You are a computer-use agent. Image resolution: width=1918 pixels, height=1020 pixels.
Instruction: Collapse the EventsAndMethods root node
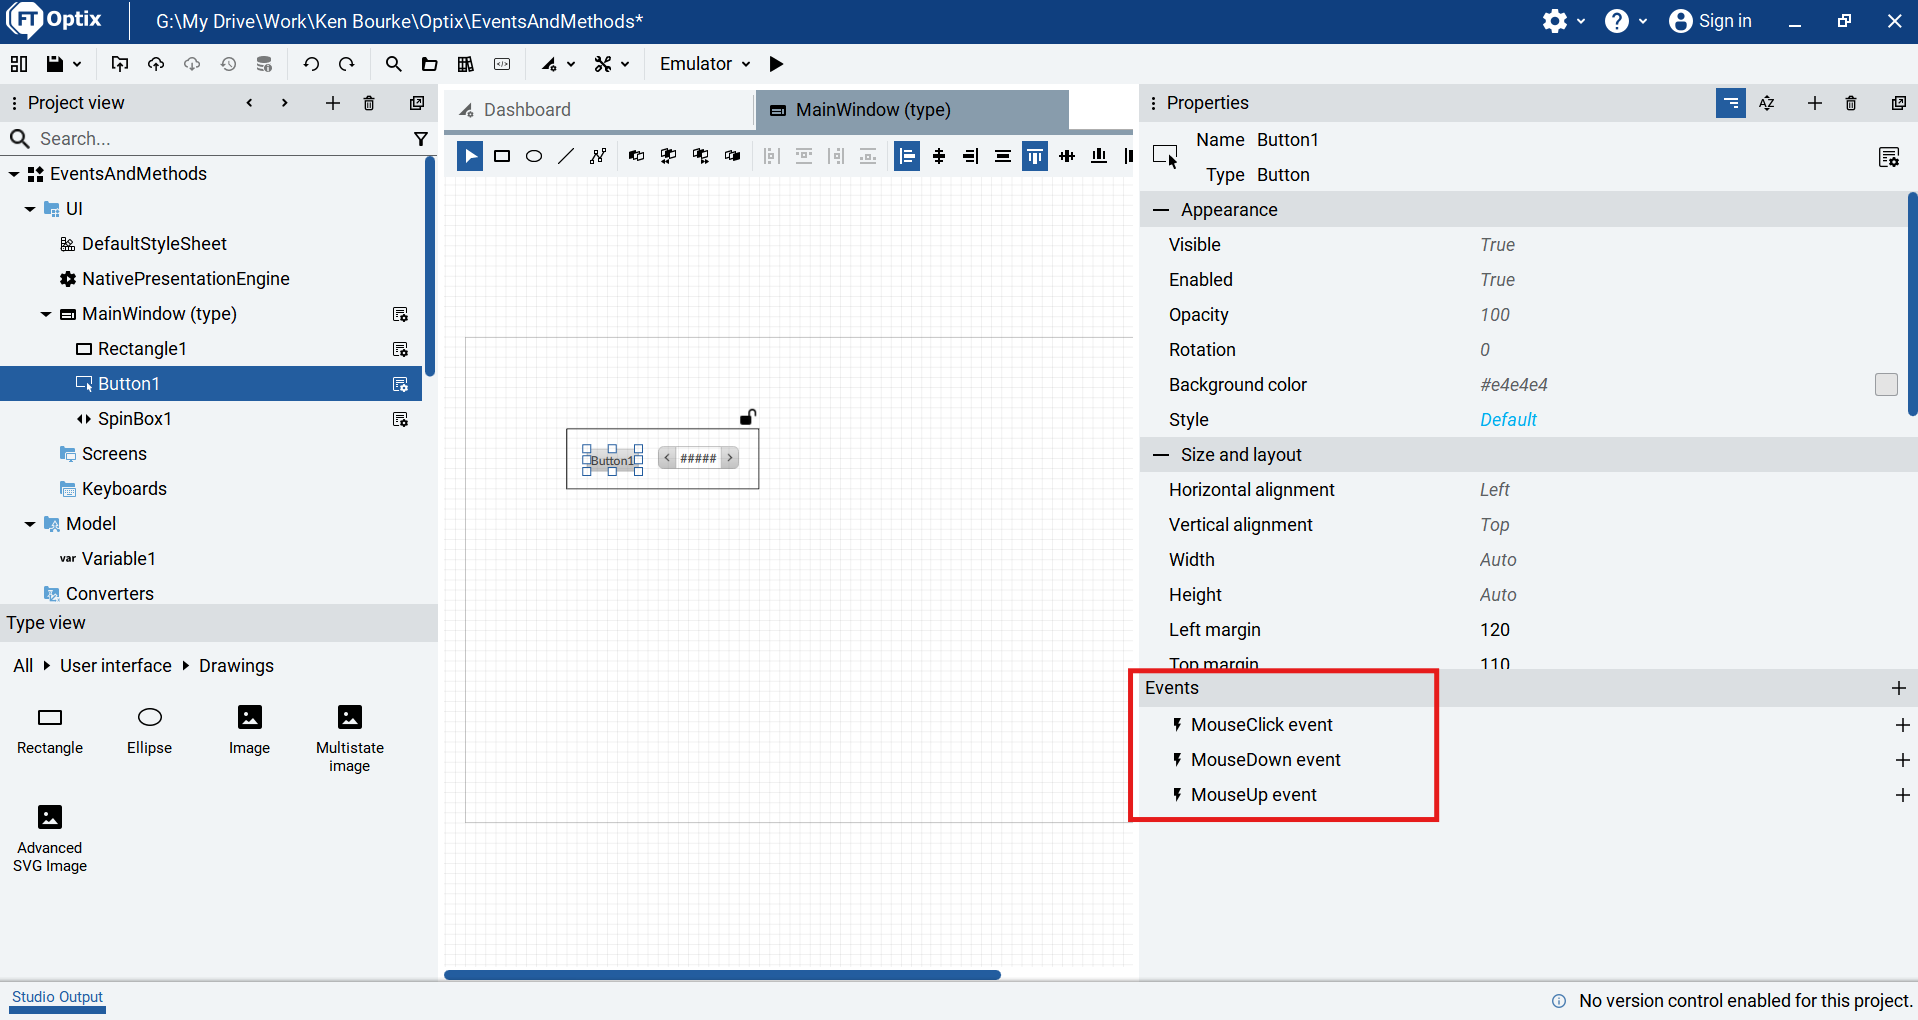(14, 174)
